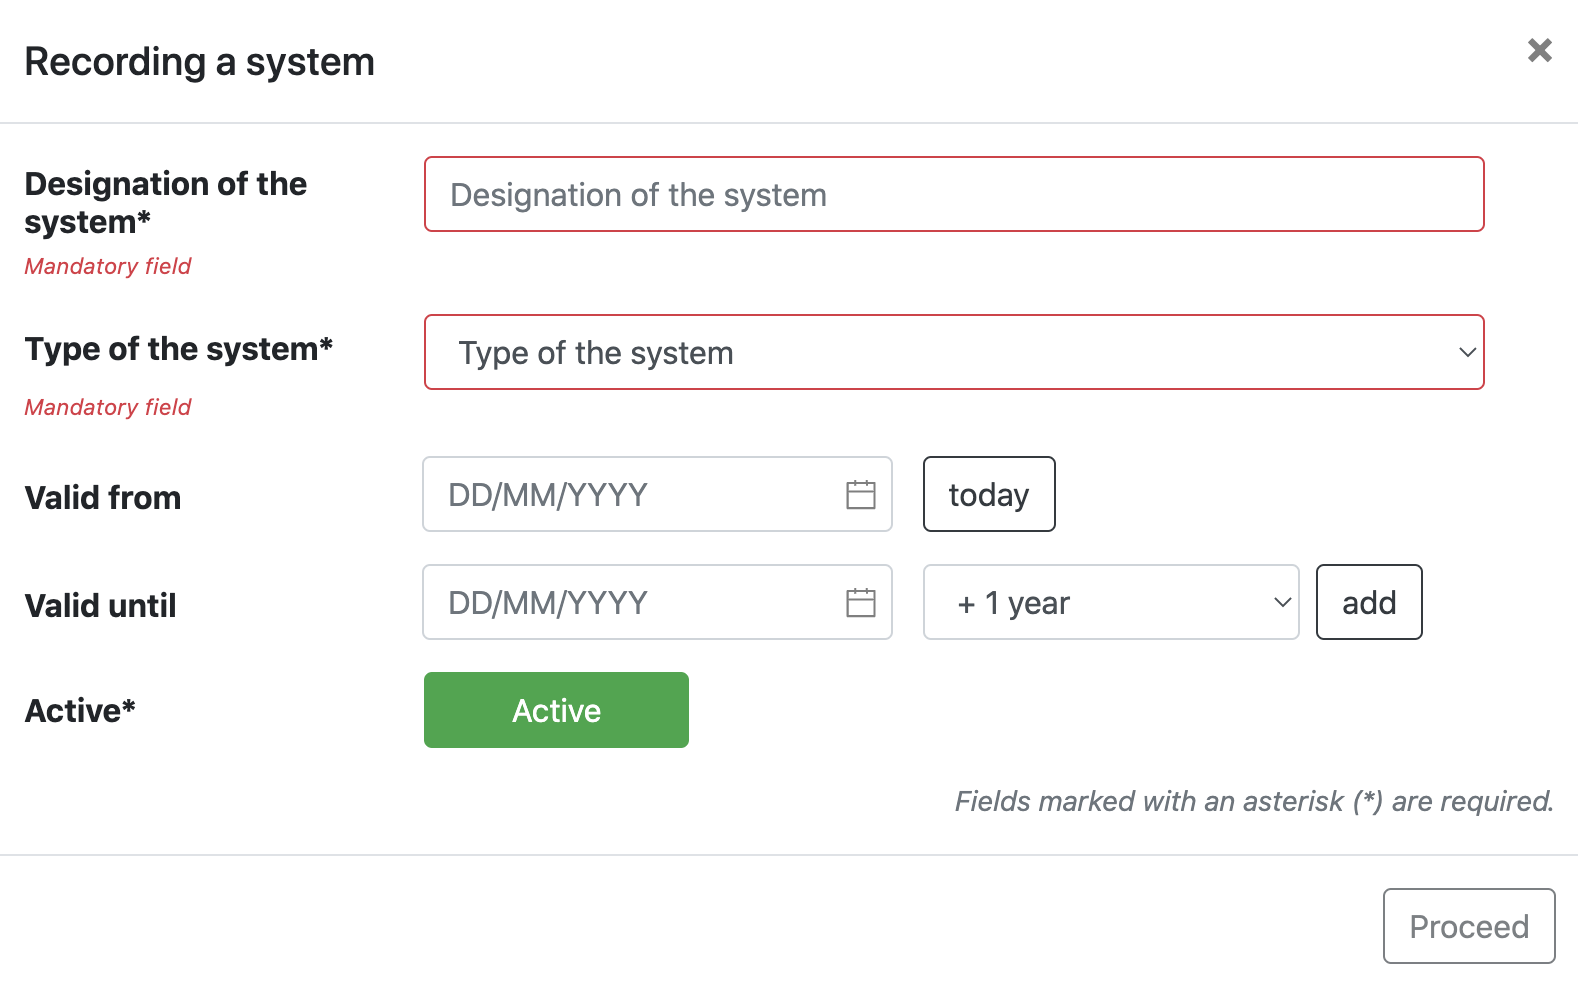Open the + 1 year duration dropdown
This screenshot has height=982, width=1578.
pos(1111,602)
